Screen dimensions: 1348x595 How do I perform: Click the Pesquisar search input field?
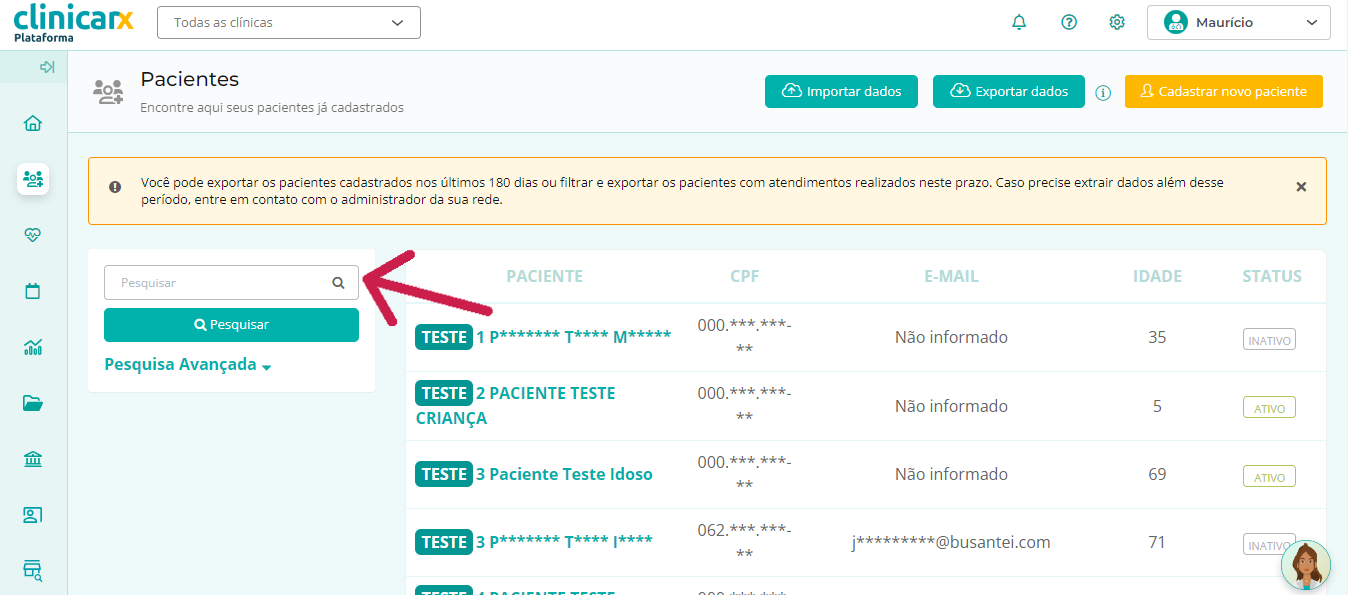[220, 283]
